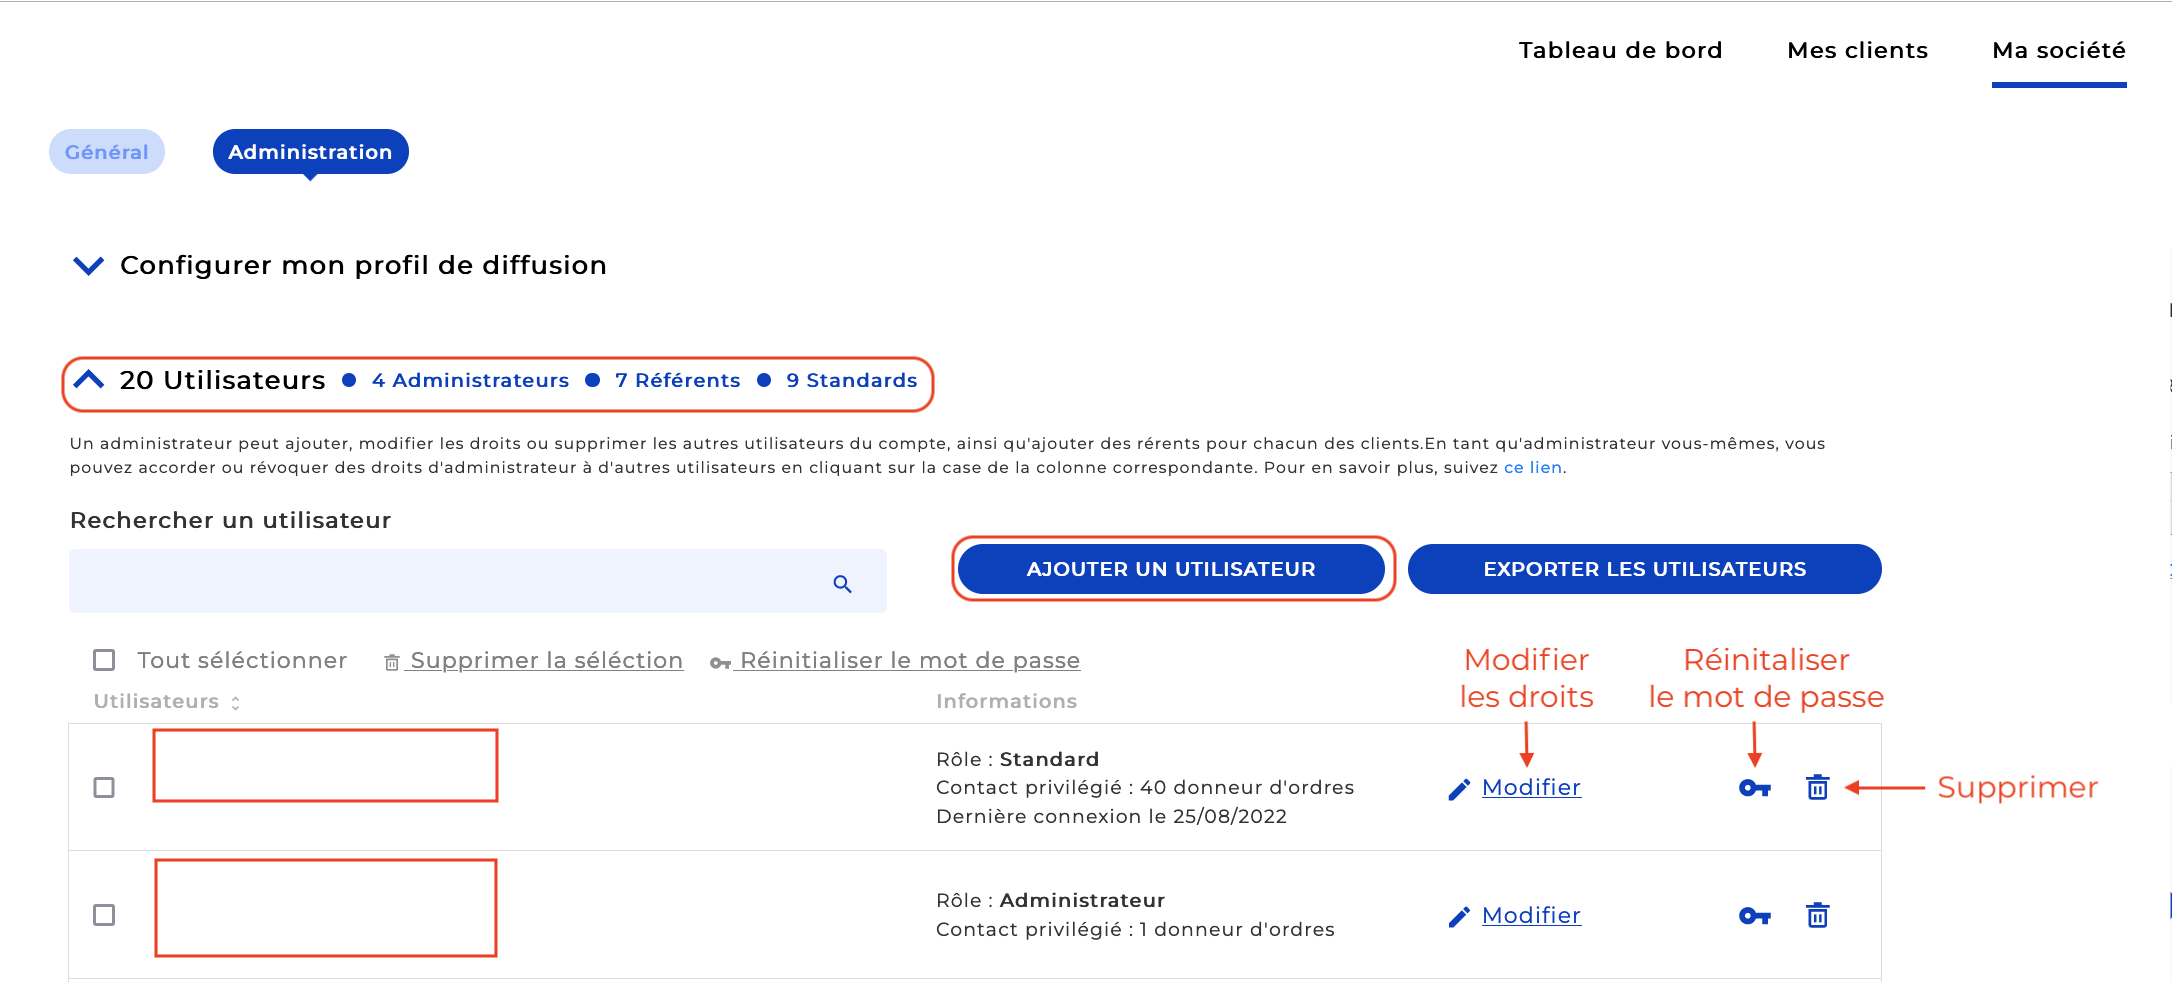Click the trash icon beside Supprimer la sélection
The height and width of the screenshot is (982, 2172).
392,662
